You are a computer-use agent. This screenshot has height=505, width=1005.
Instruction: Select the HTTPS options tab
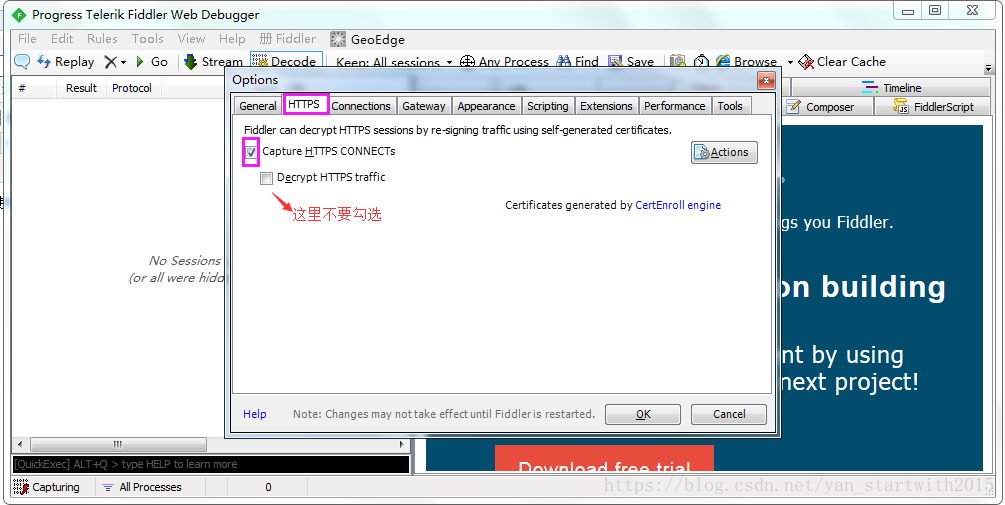[x=304, y=104]
